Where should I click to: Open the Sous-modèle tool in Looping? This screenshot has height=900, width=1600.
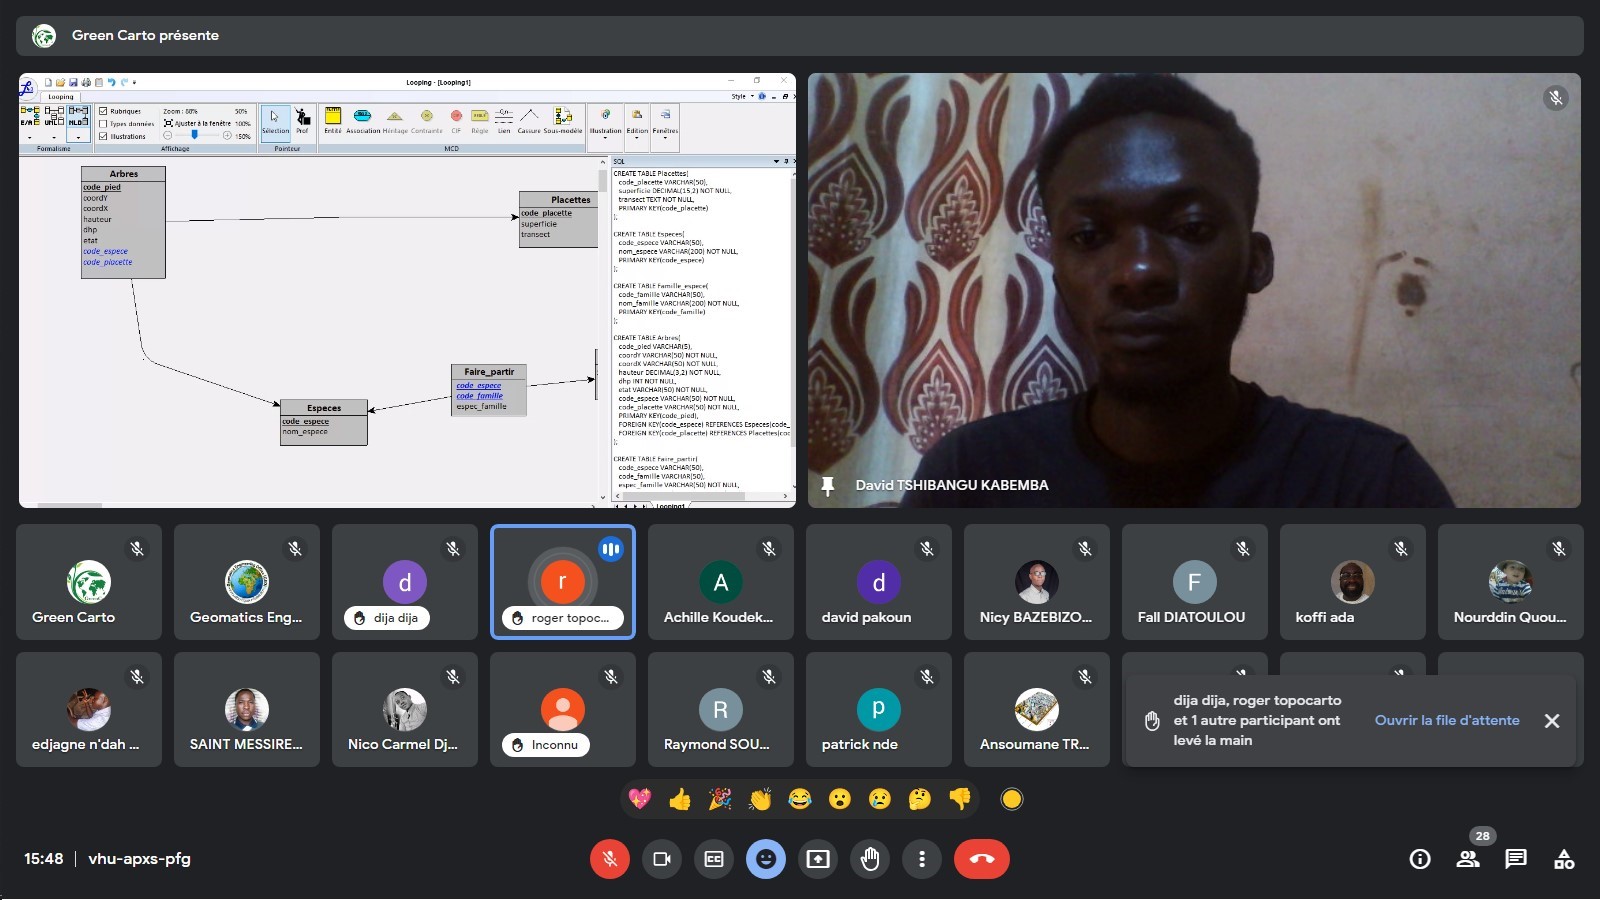tap(563, 120)
